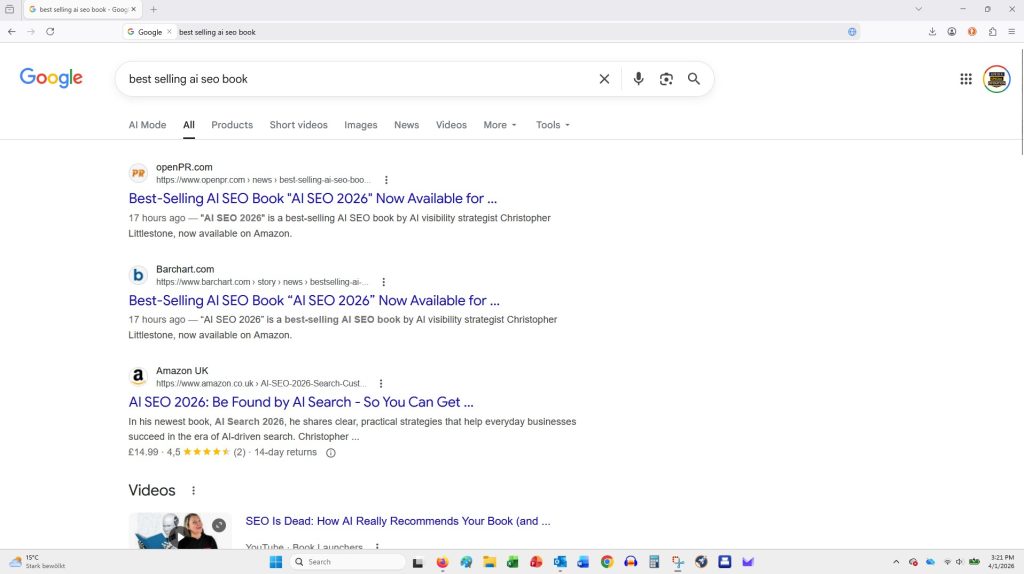This screenshot has height=574, width=1024.
Task: Expand the More search filters dropdown
Action: pyautogui.click(x=500, y=125)
